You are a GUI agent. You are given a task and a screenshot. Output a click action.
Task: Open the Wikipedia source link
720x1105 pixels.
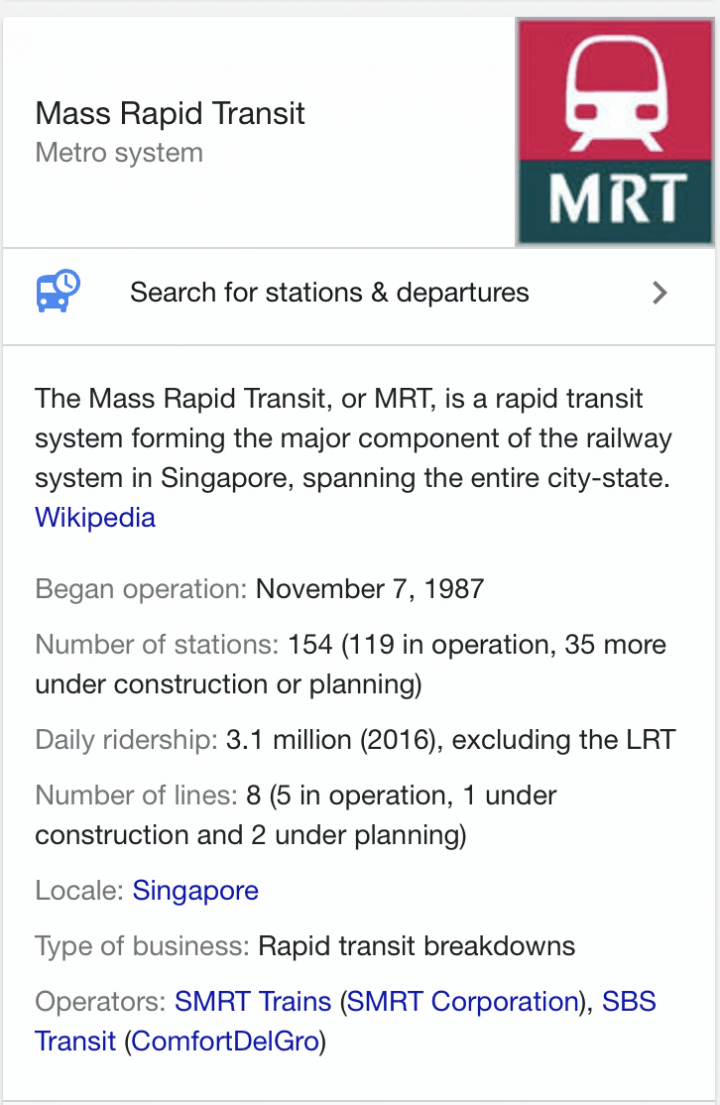click(95, 517)
